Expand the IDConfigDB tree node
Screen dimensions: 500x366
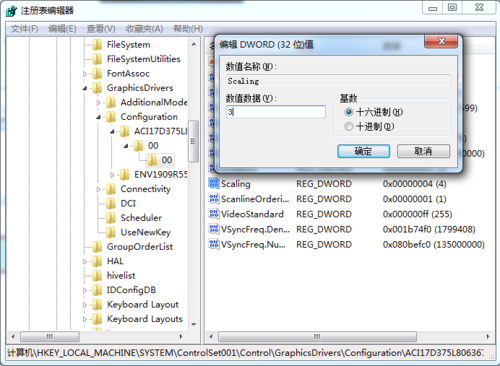coord(85,290)
